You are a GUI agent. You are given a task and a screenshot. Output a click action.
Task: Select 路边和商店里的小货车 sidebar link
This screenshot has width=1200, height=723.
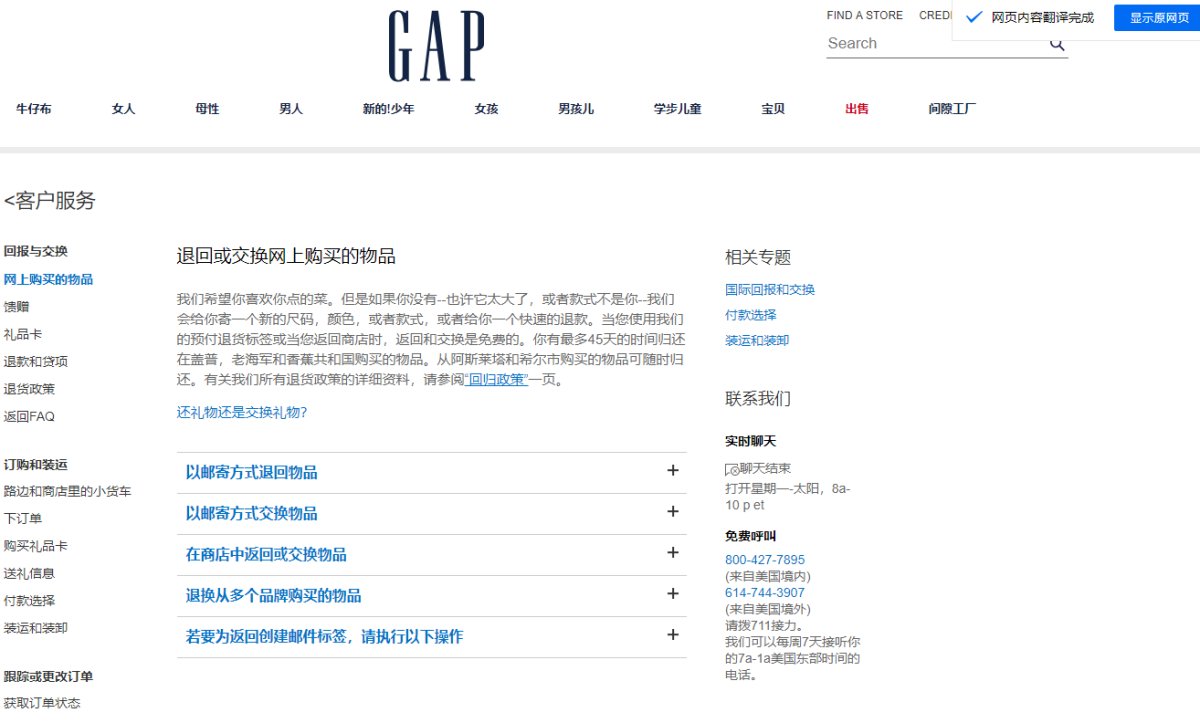click(x=67, y=491)
